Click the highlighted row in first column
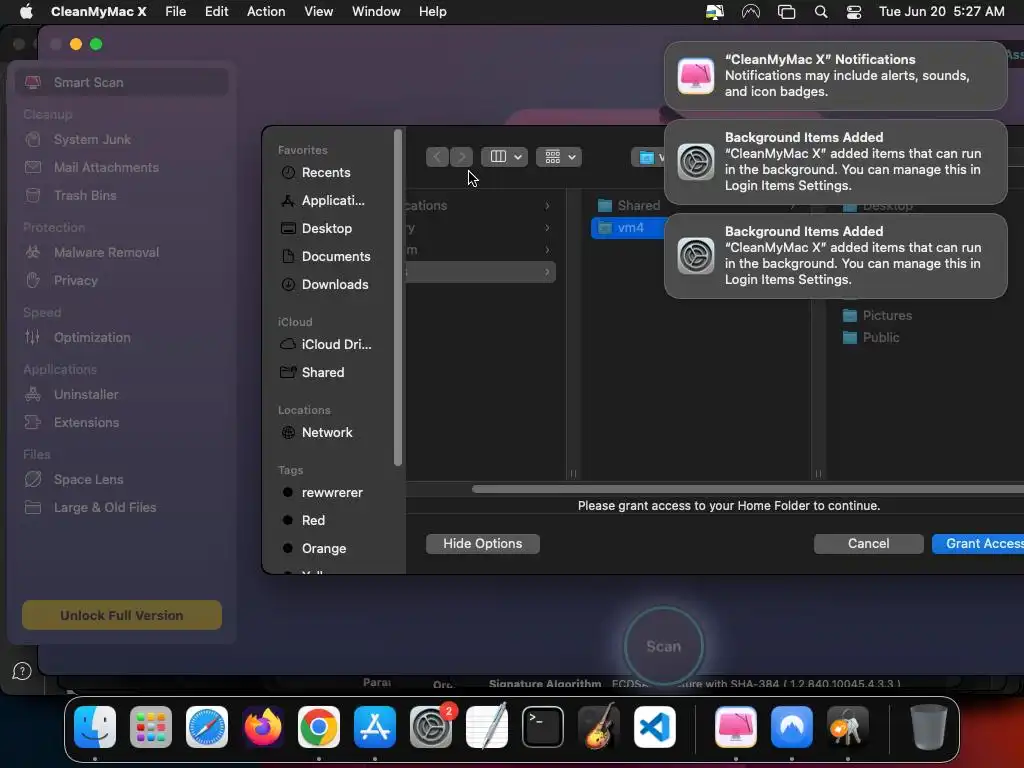The height and width of the screenshot is (768, 1024). point(481,272)
